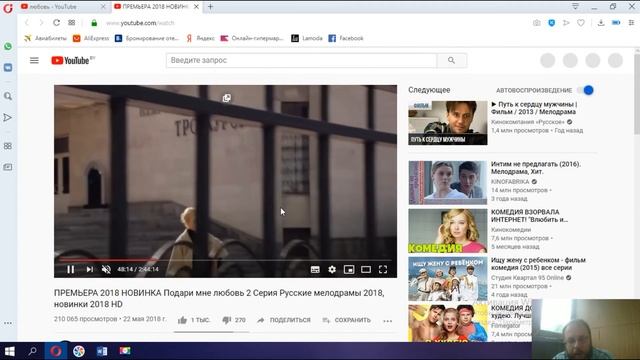Viewport: 640px width, 360px height.
Task: Enter fullscreen video mode
Action: [x=383, y=269]
